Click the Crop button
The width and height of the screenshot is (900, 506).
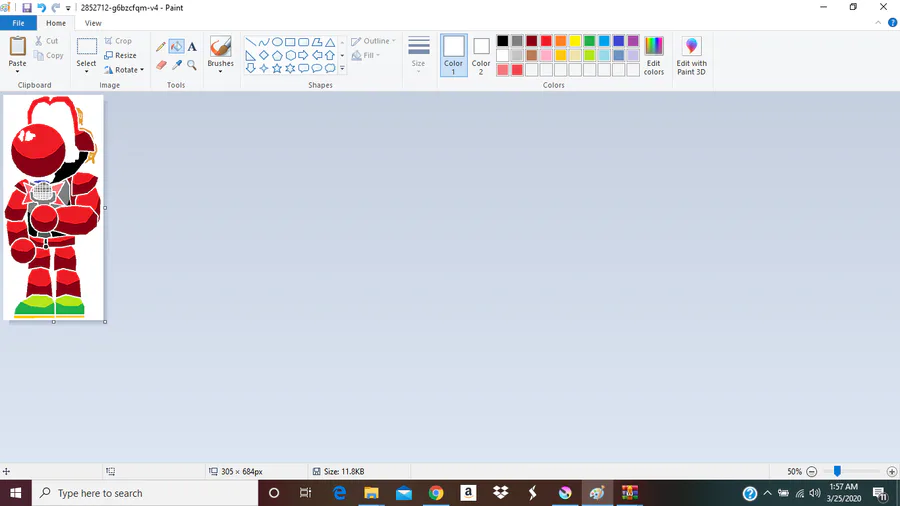(x=118, y=41)
